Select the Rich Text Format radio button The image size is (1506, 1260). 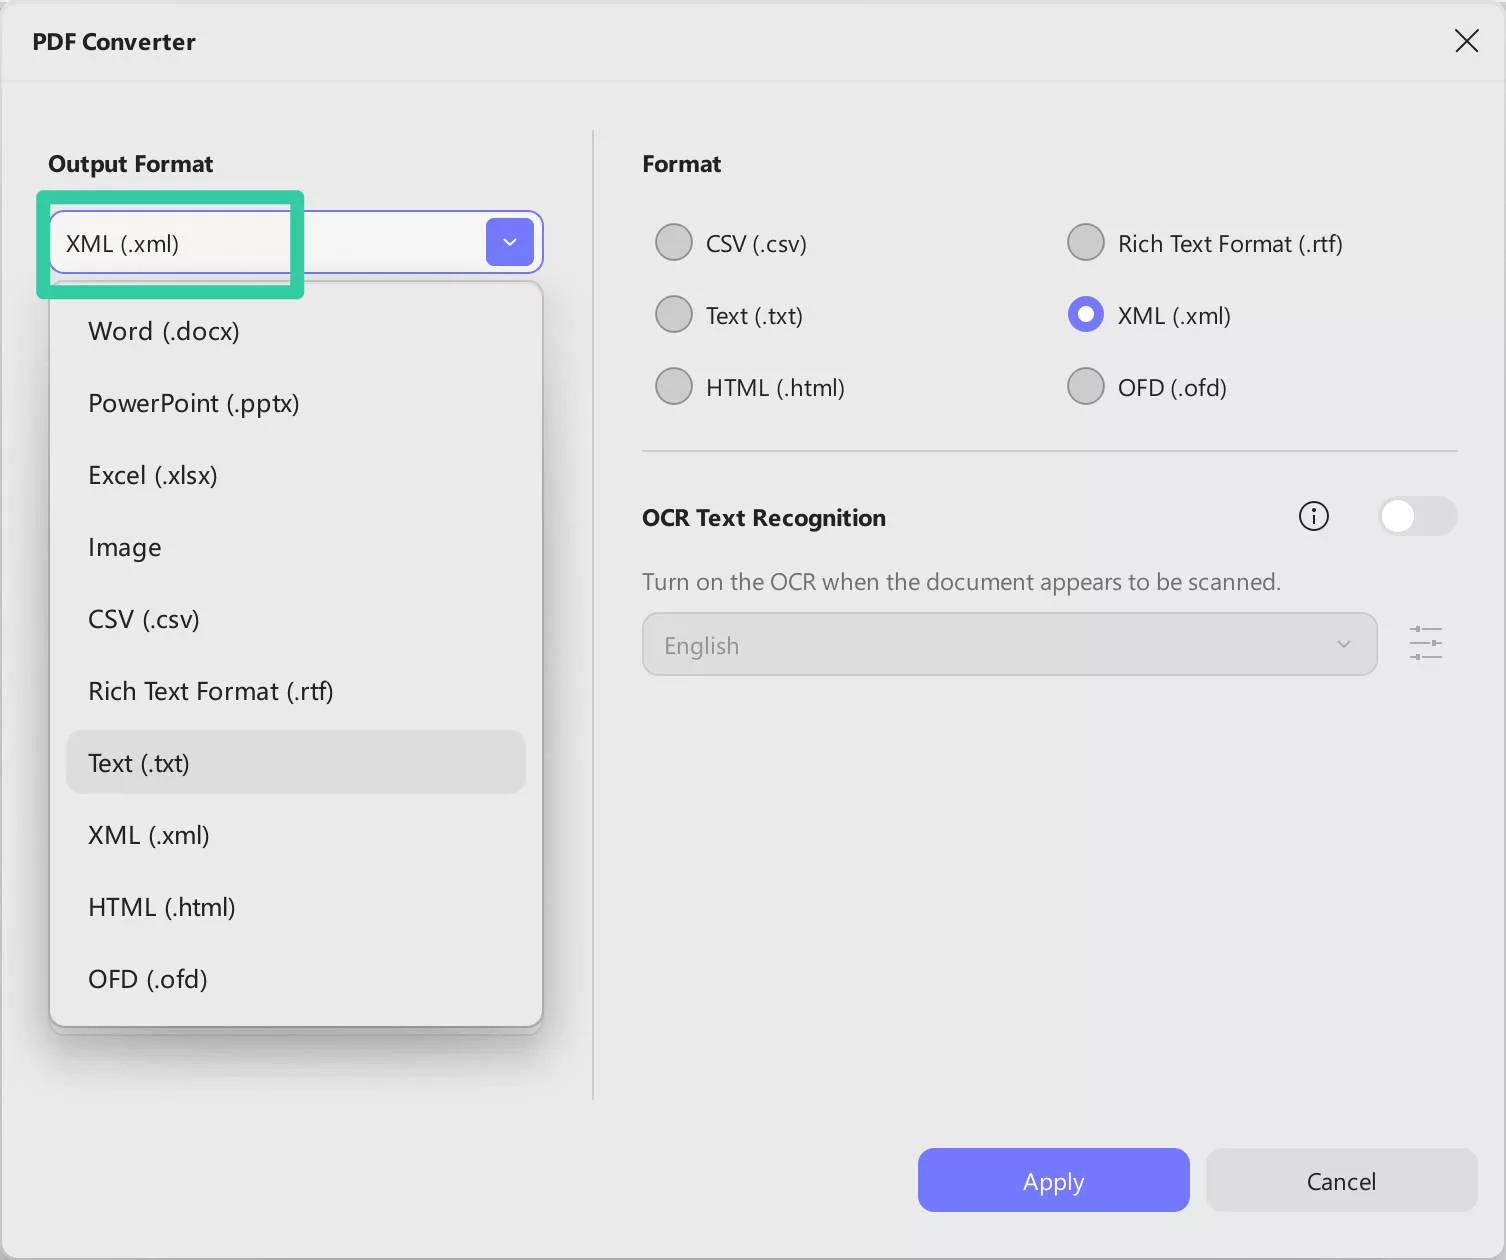coord(1086,243)
